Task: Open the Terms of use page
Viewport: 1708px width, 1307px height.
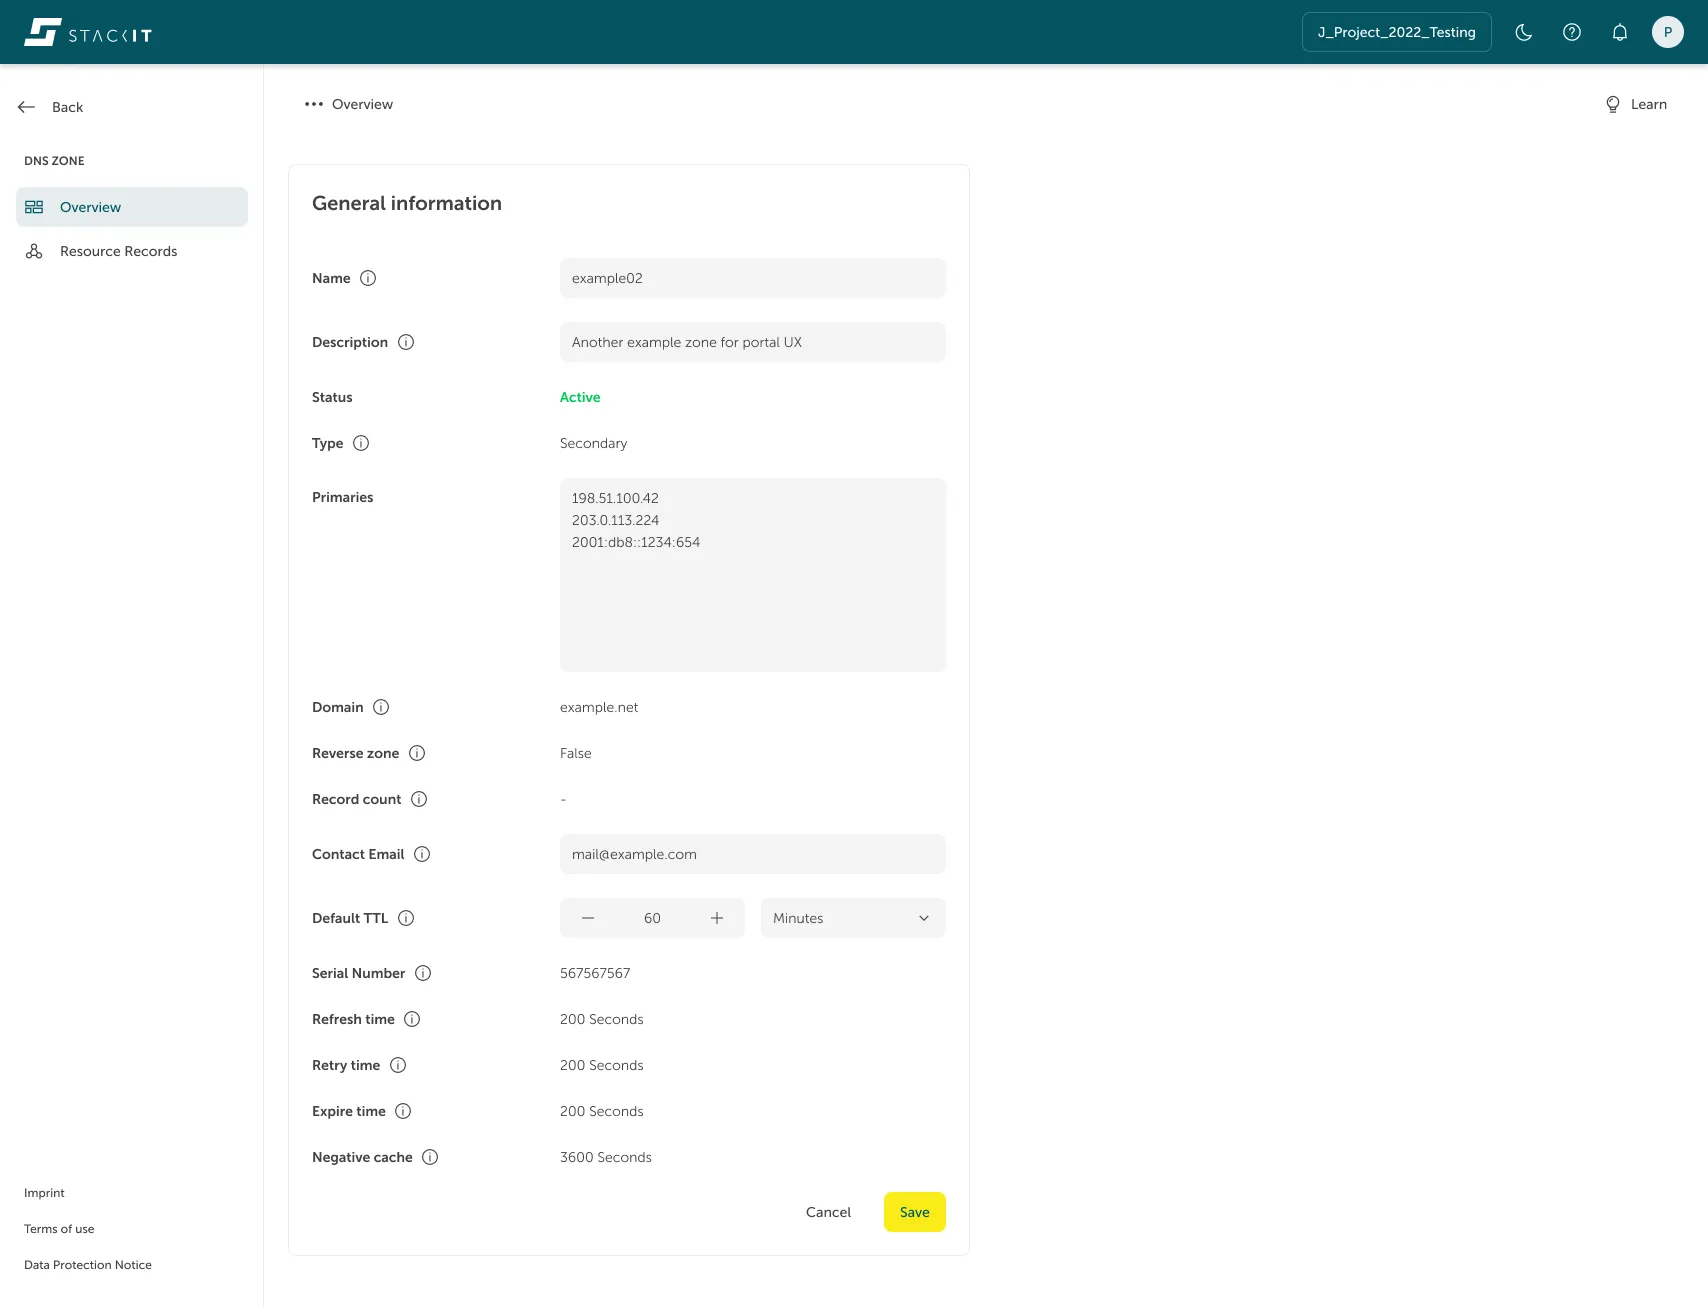Action: tap(58, 1229)
